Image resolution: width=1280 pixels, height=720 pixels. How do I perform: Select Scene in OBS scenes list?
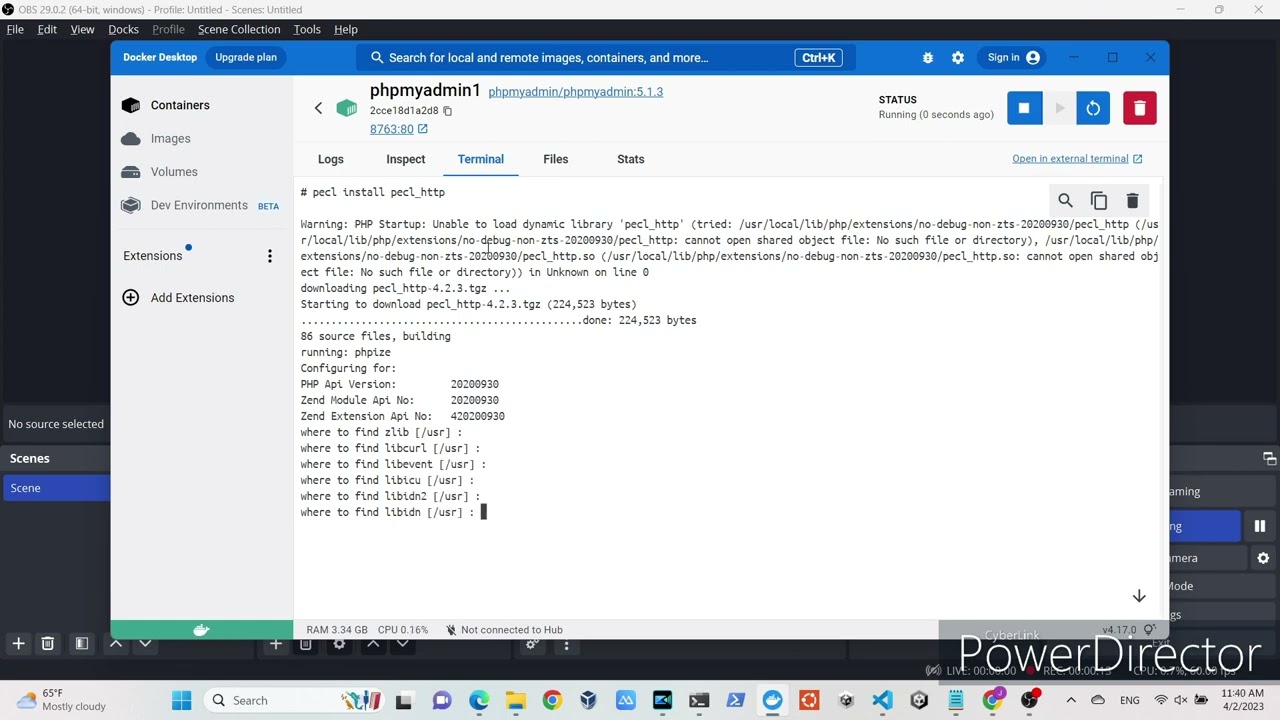55,488
